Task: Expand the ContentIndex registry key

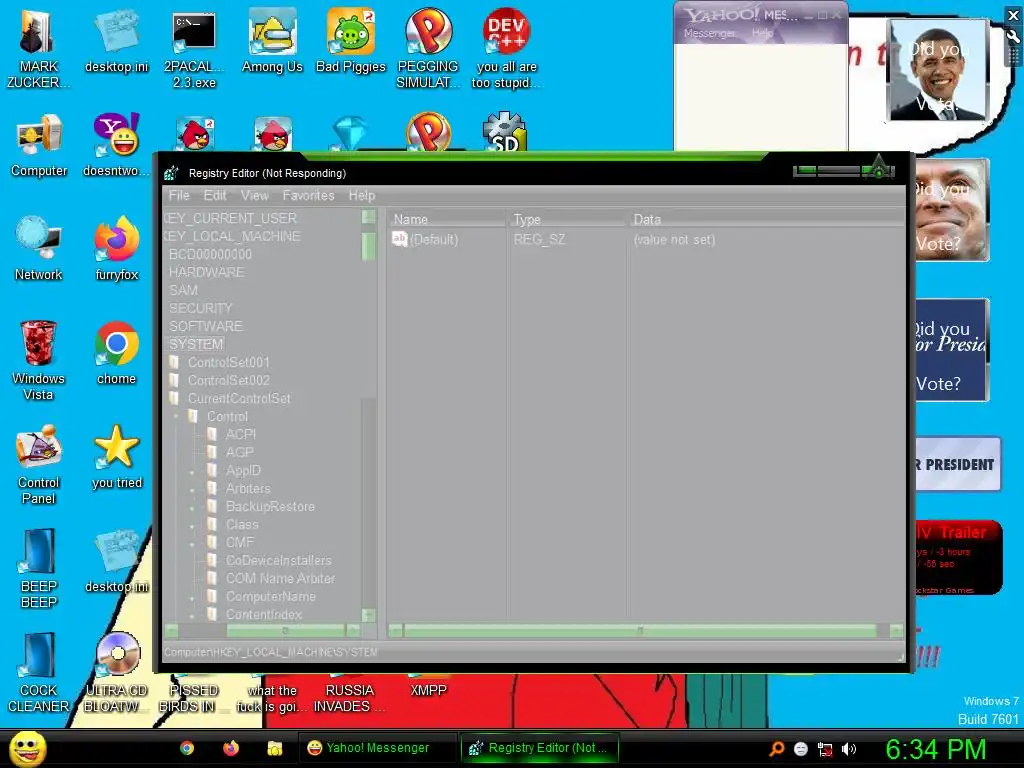Action: (192, 615)
